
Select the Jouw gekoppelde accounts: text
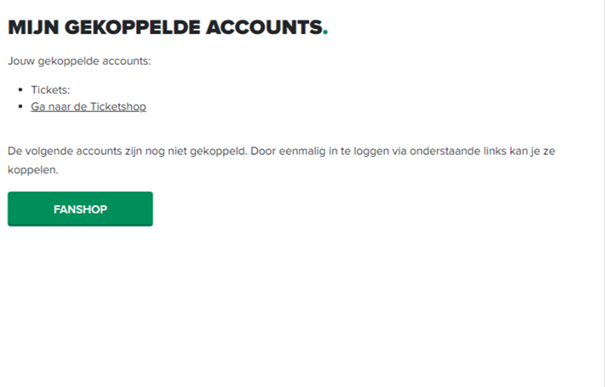[79, 61]
